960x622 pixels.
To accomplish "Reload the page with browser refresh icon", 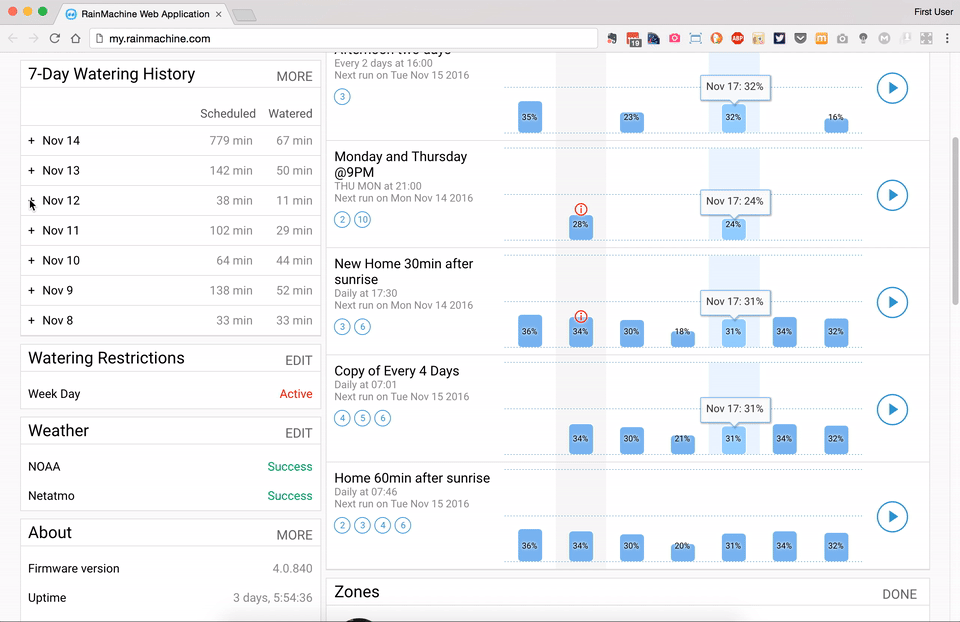I will (54, 39).
